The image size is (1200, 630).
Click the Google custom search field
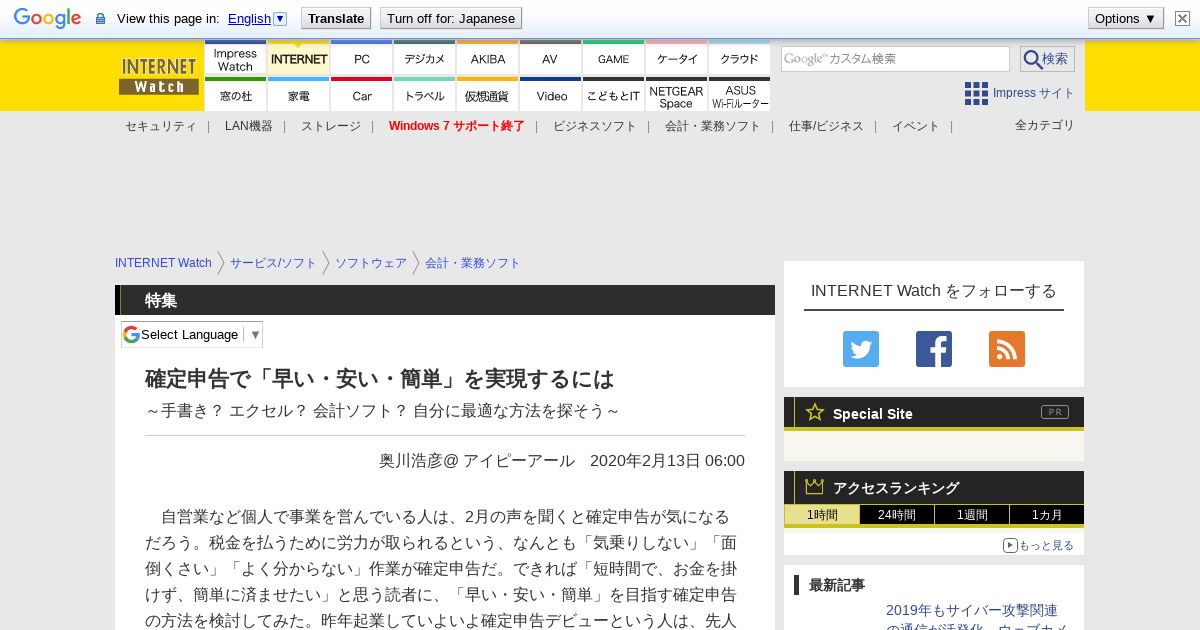coord(895,59)
